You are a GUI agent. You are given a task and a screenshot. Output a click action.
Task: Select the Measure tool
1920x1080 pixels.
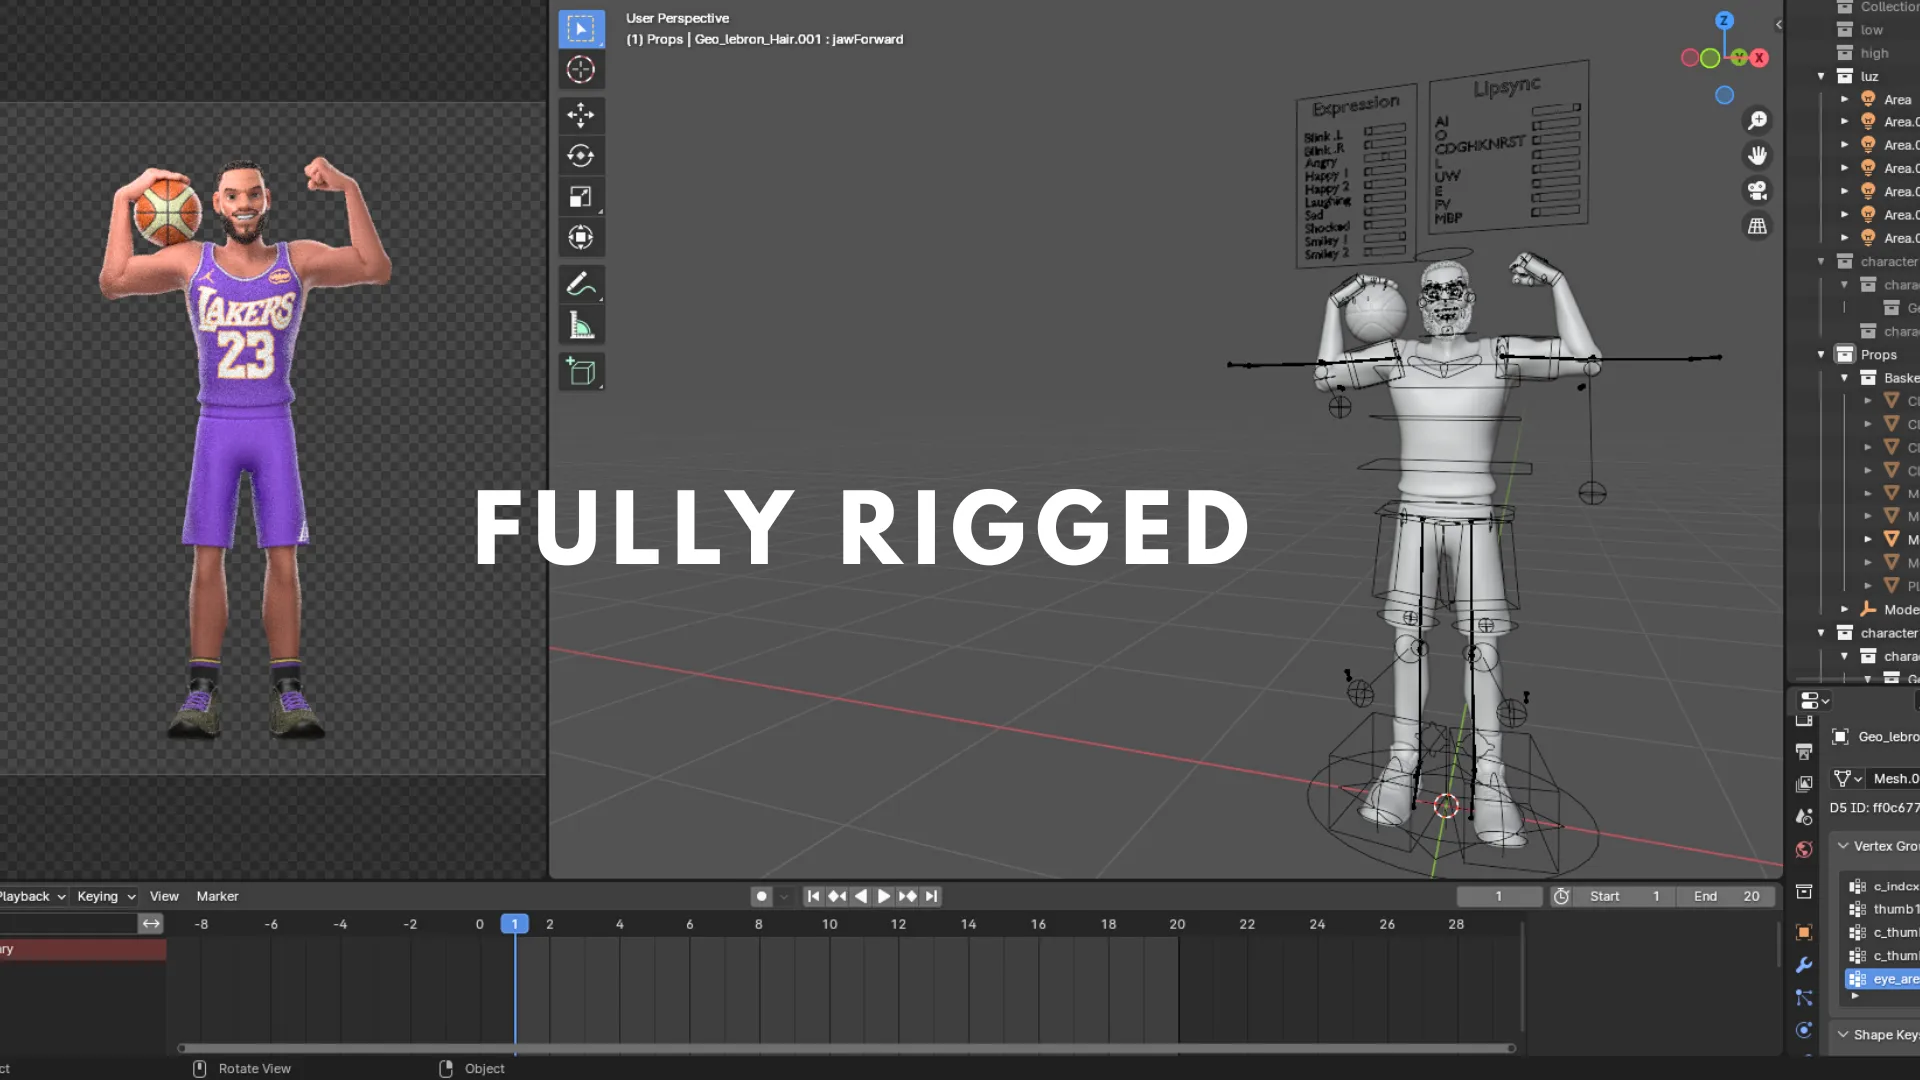point(581,326)
